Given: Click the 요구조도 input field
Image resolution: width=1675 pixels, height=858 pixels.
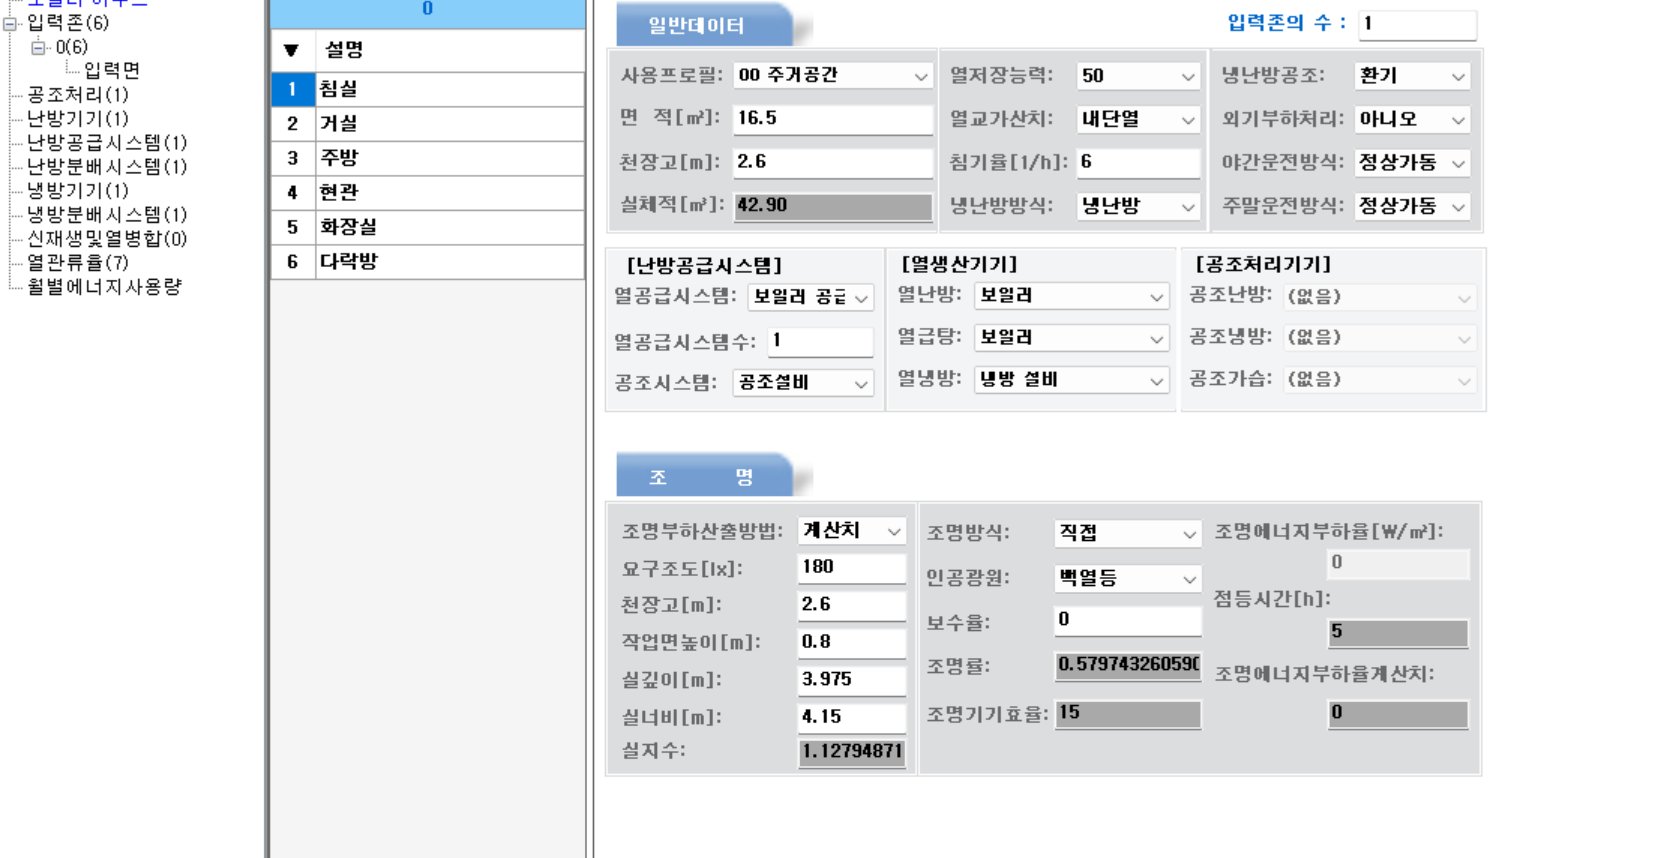Looking at the screenshot, I should [x=851, y=567].
